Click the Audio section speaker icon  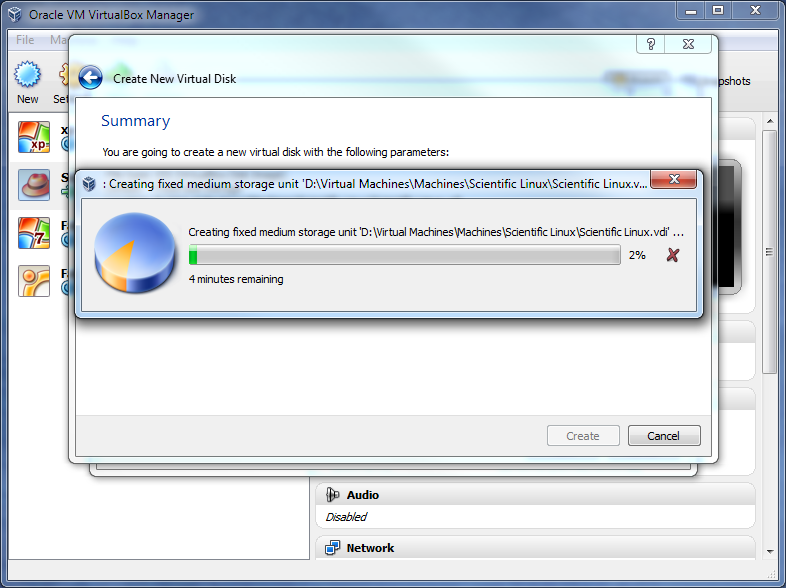[332, 495]
